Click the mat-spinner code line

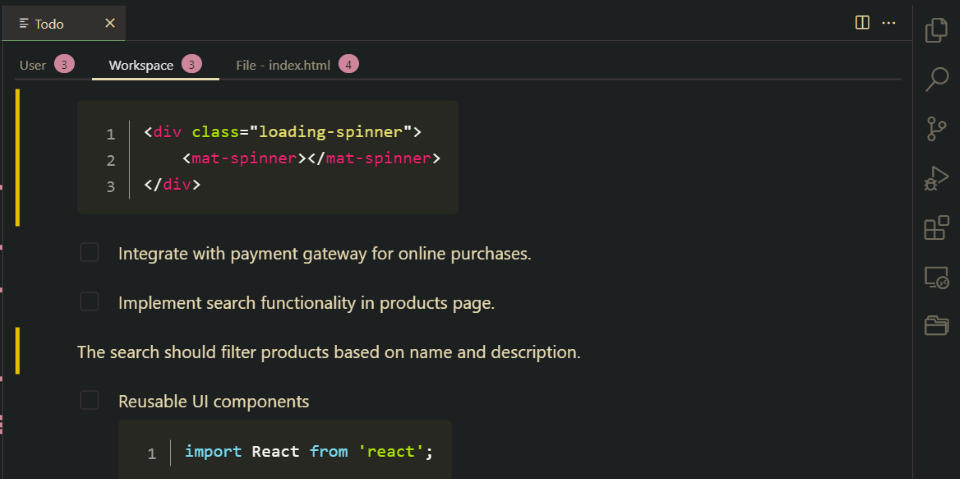(311, 158)
